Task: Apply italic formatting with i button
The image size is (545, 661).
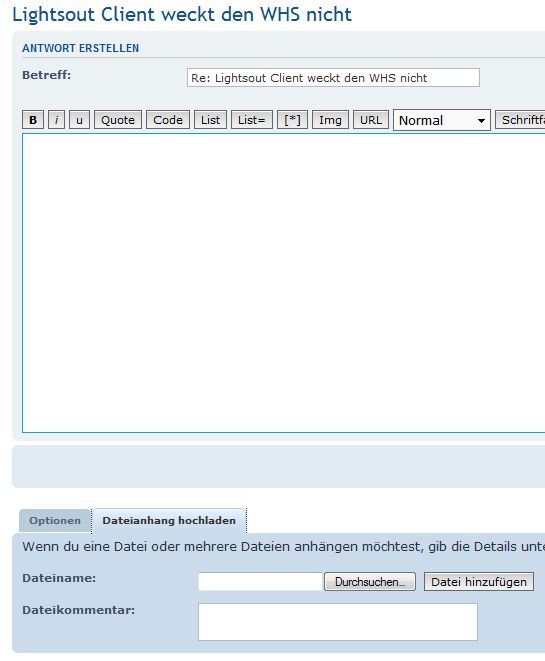Action: pos(56,120)
